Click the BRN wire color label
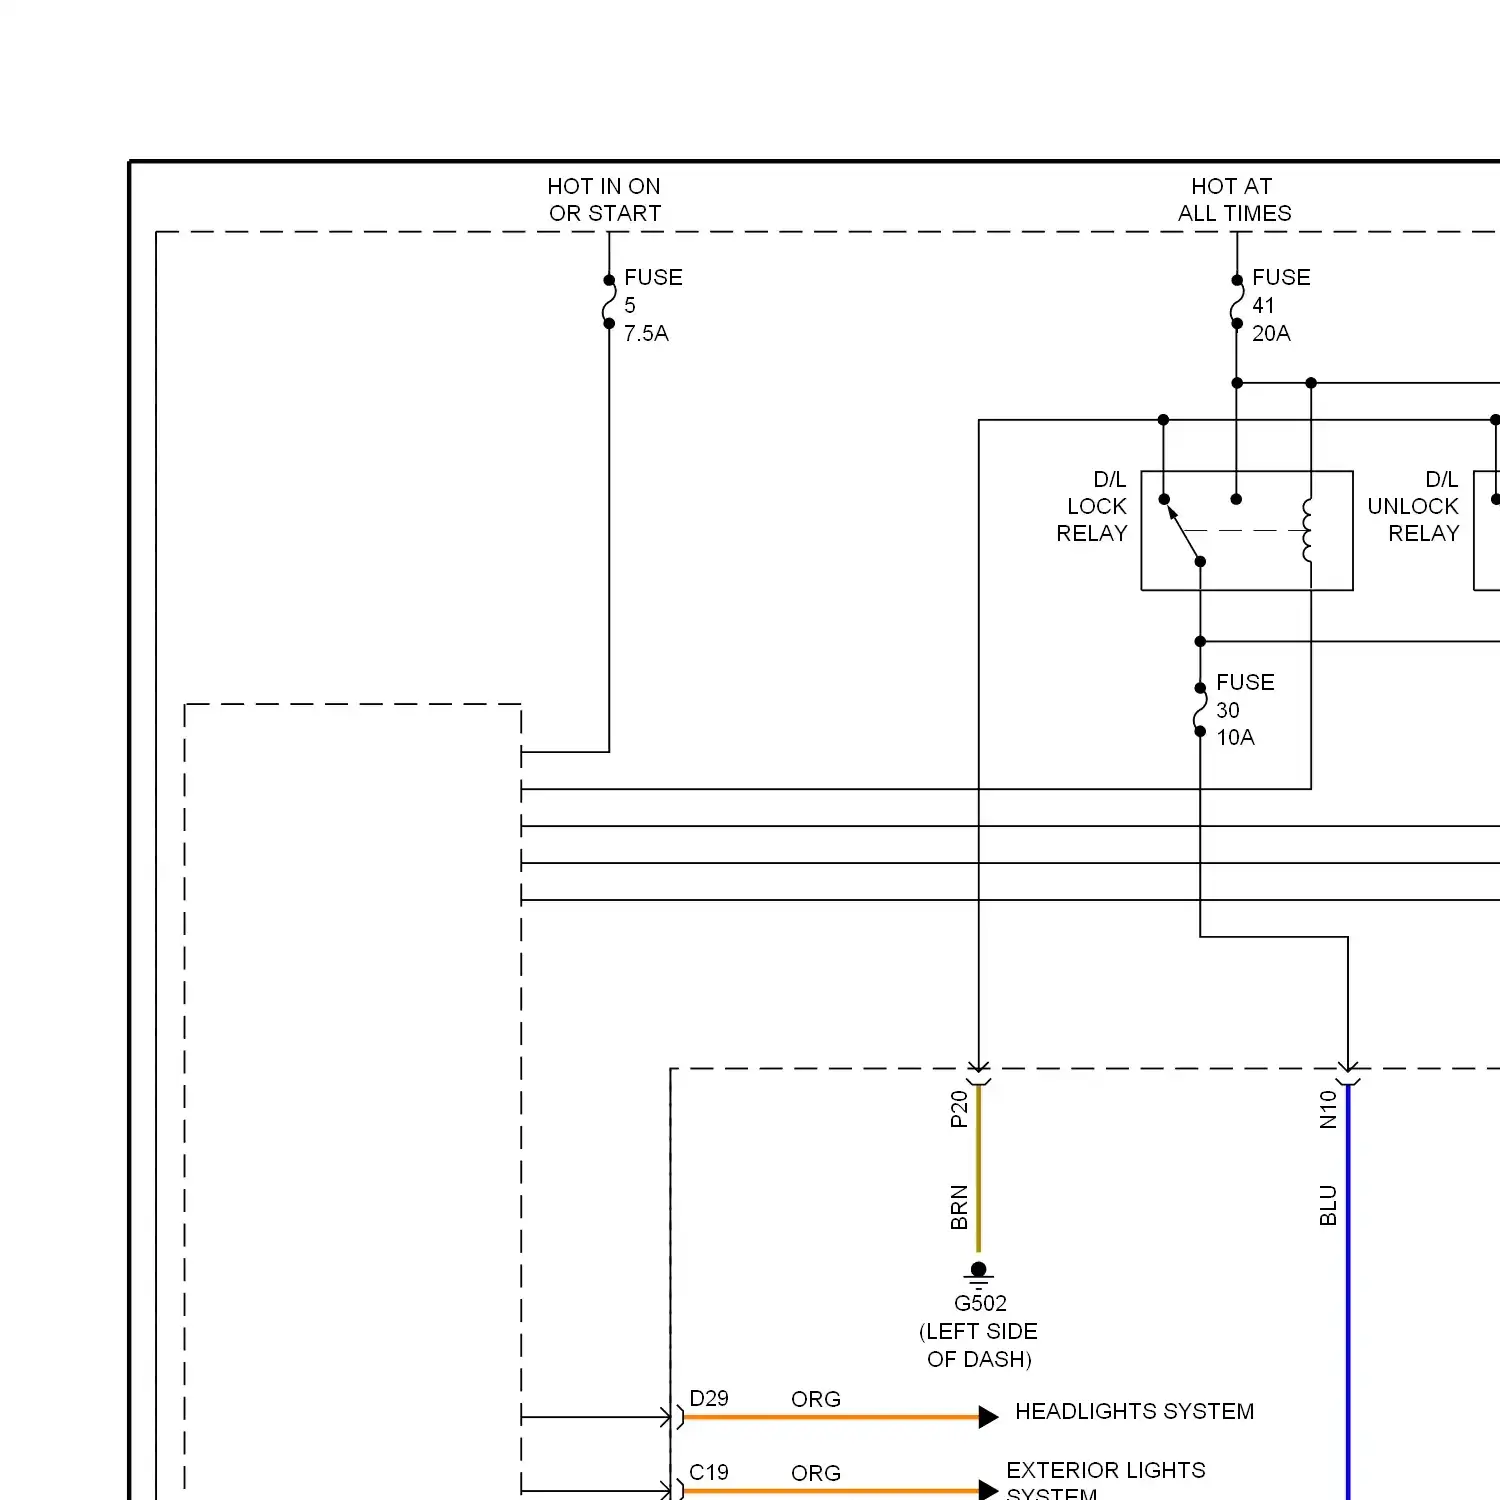The height and width of the screenshot is (1500, 1500). point(959,1207)
